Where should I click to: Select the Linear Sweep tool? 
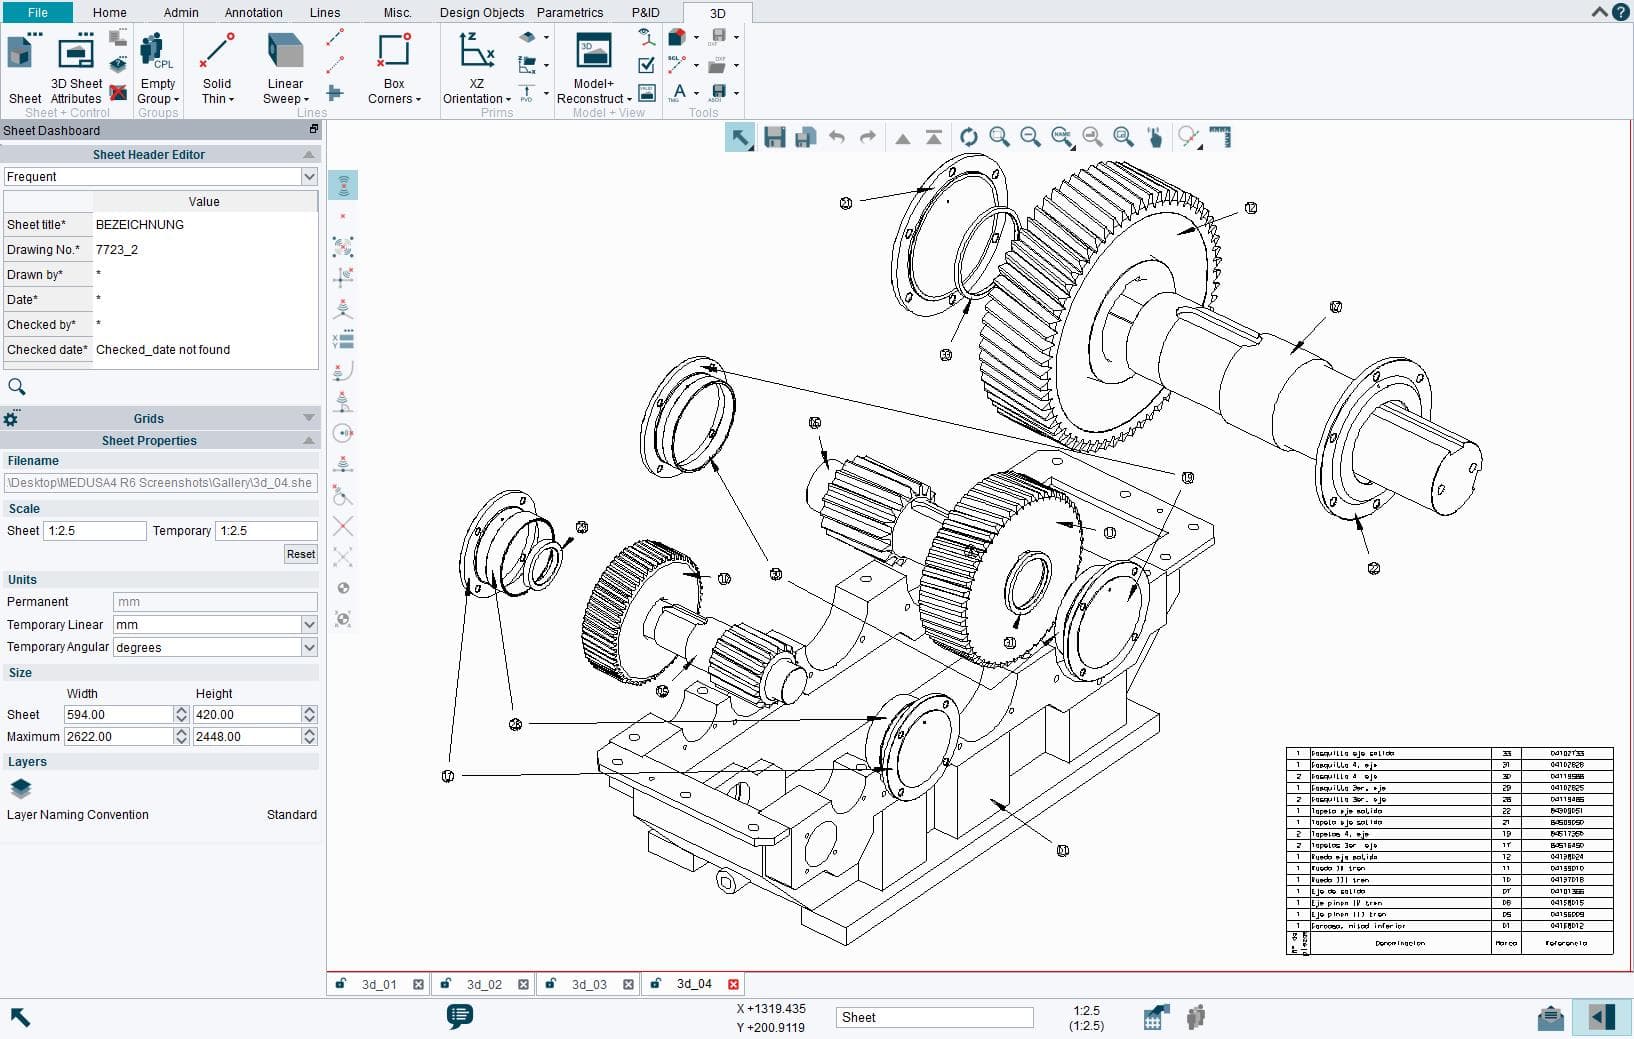tap(285, 68)
